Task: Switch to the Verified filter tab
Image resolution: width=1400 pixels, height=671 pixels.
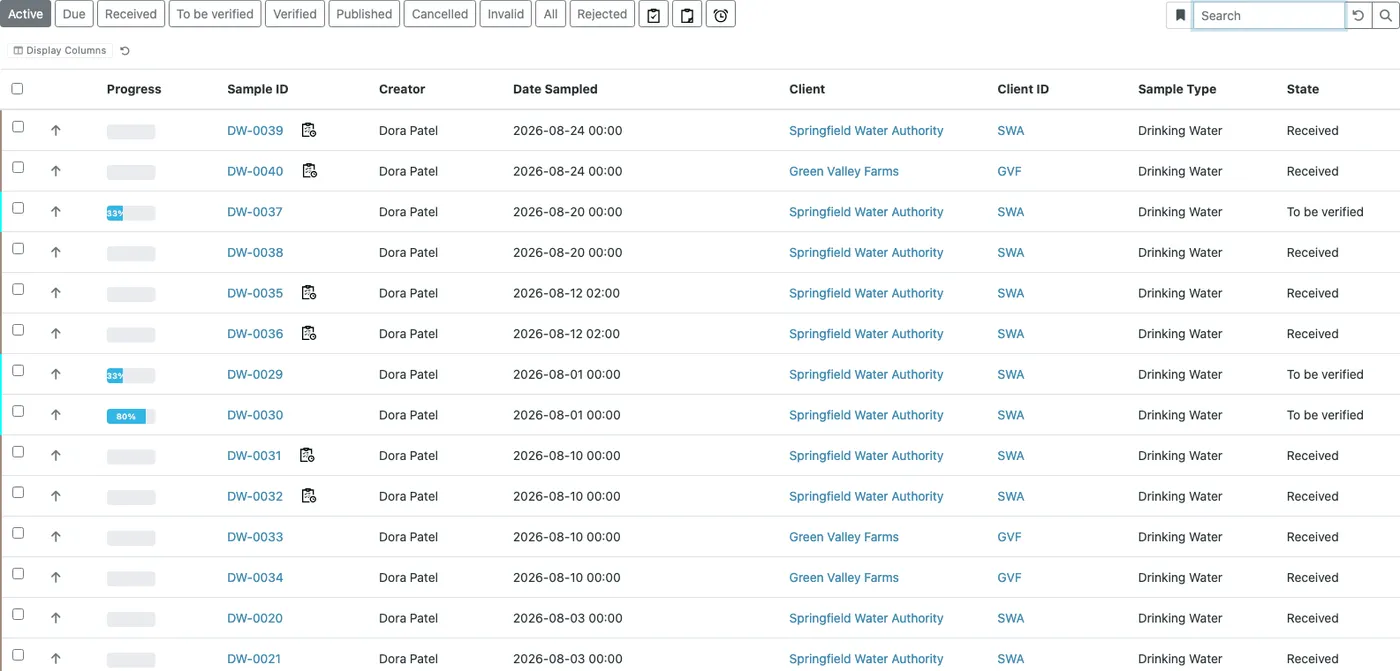Action: coord(295,14)
